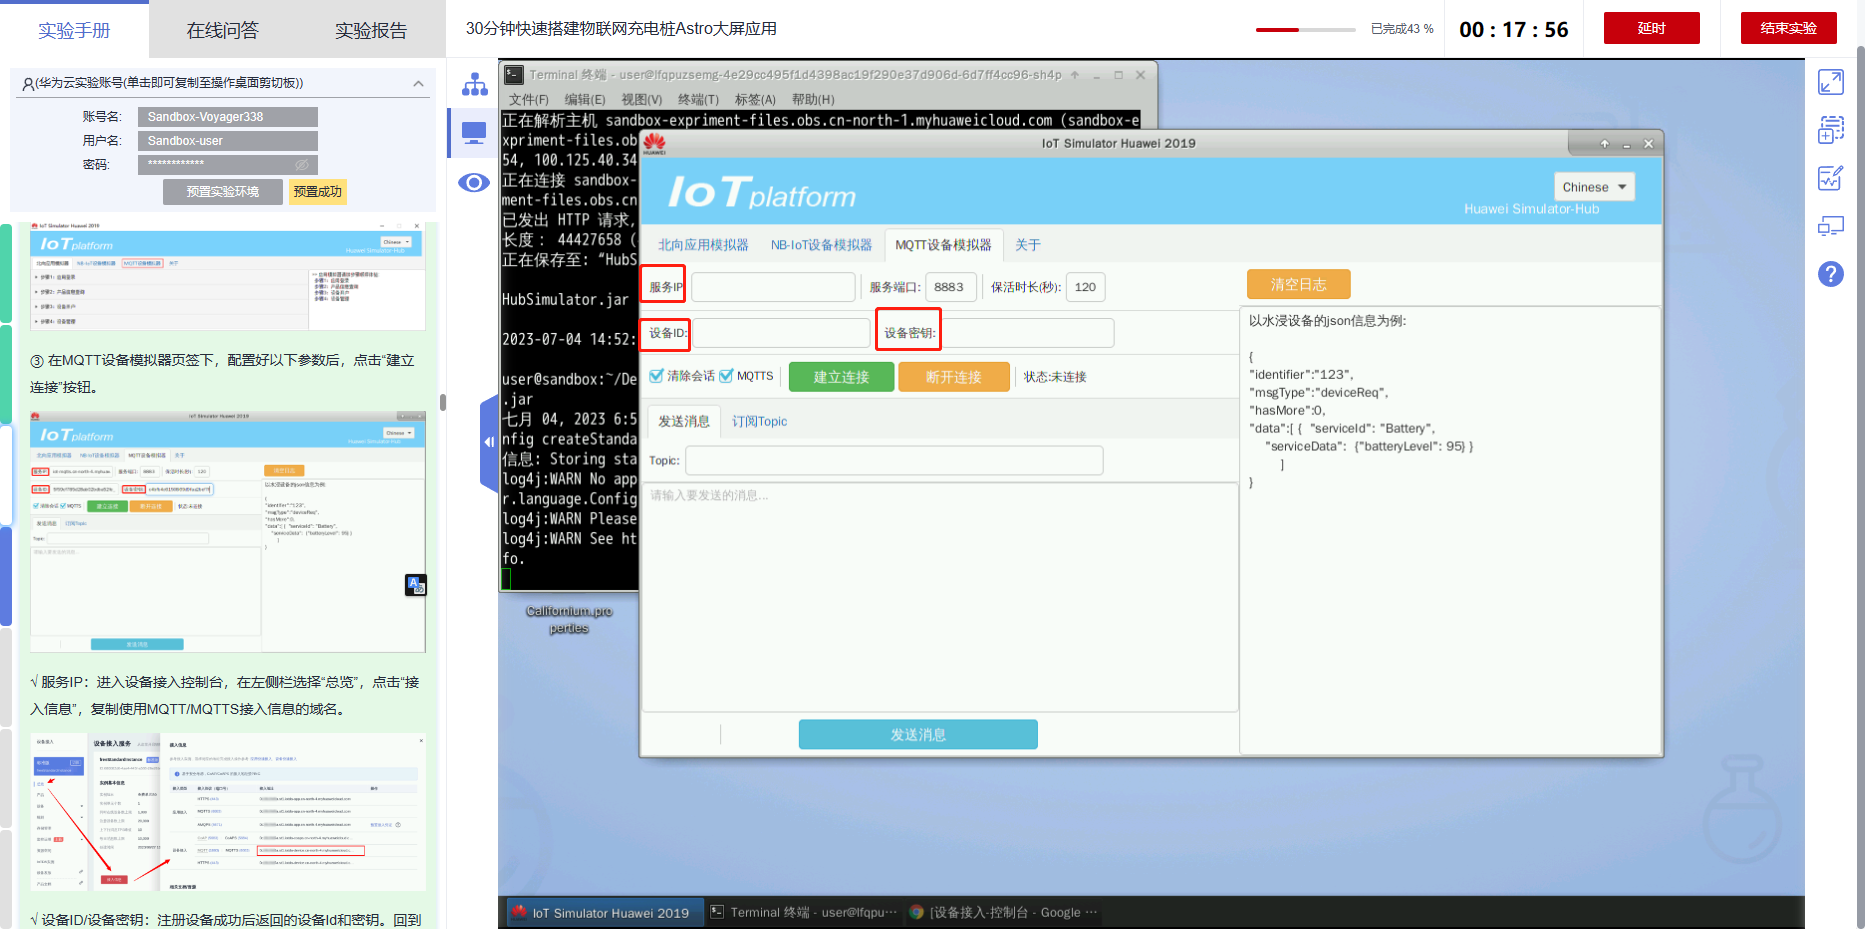
Task: Click the 预置成功 status label
Action: tap(318, 192)
